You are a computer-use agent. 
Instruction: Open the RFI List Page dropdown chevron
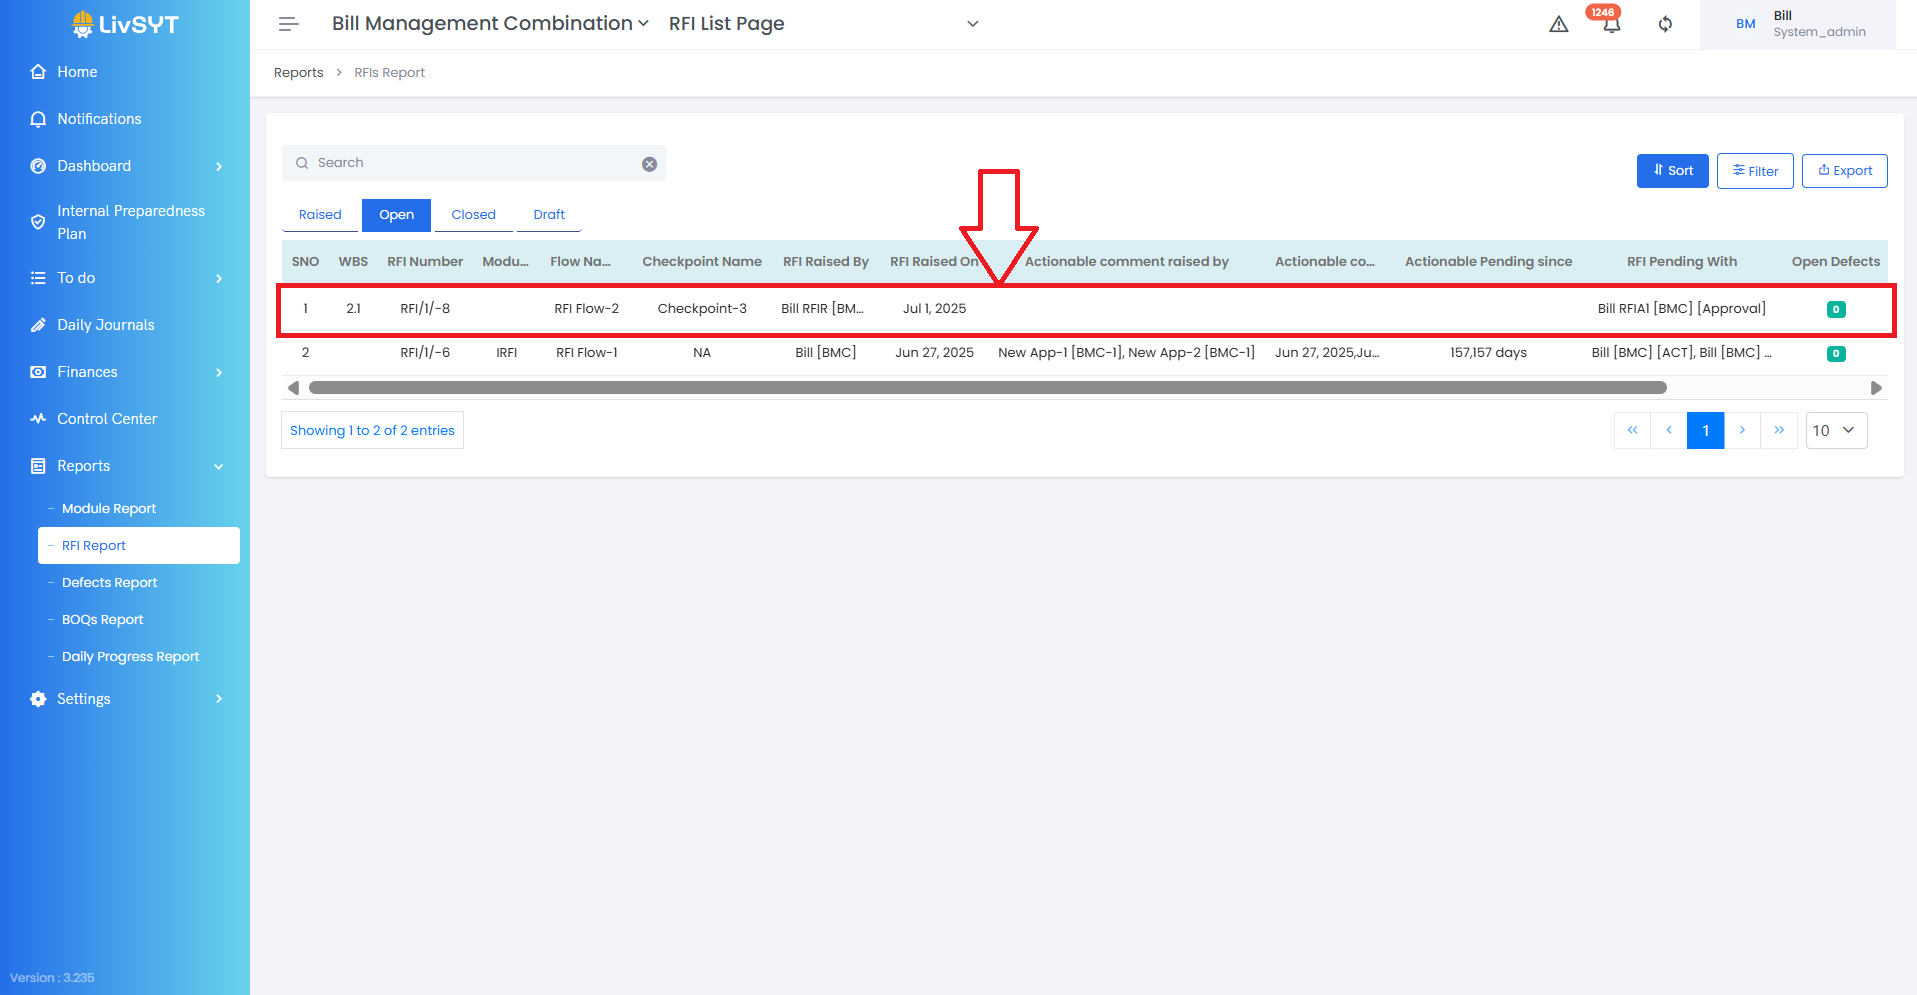[972, 24]
